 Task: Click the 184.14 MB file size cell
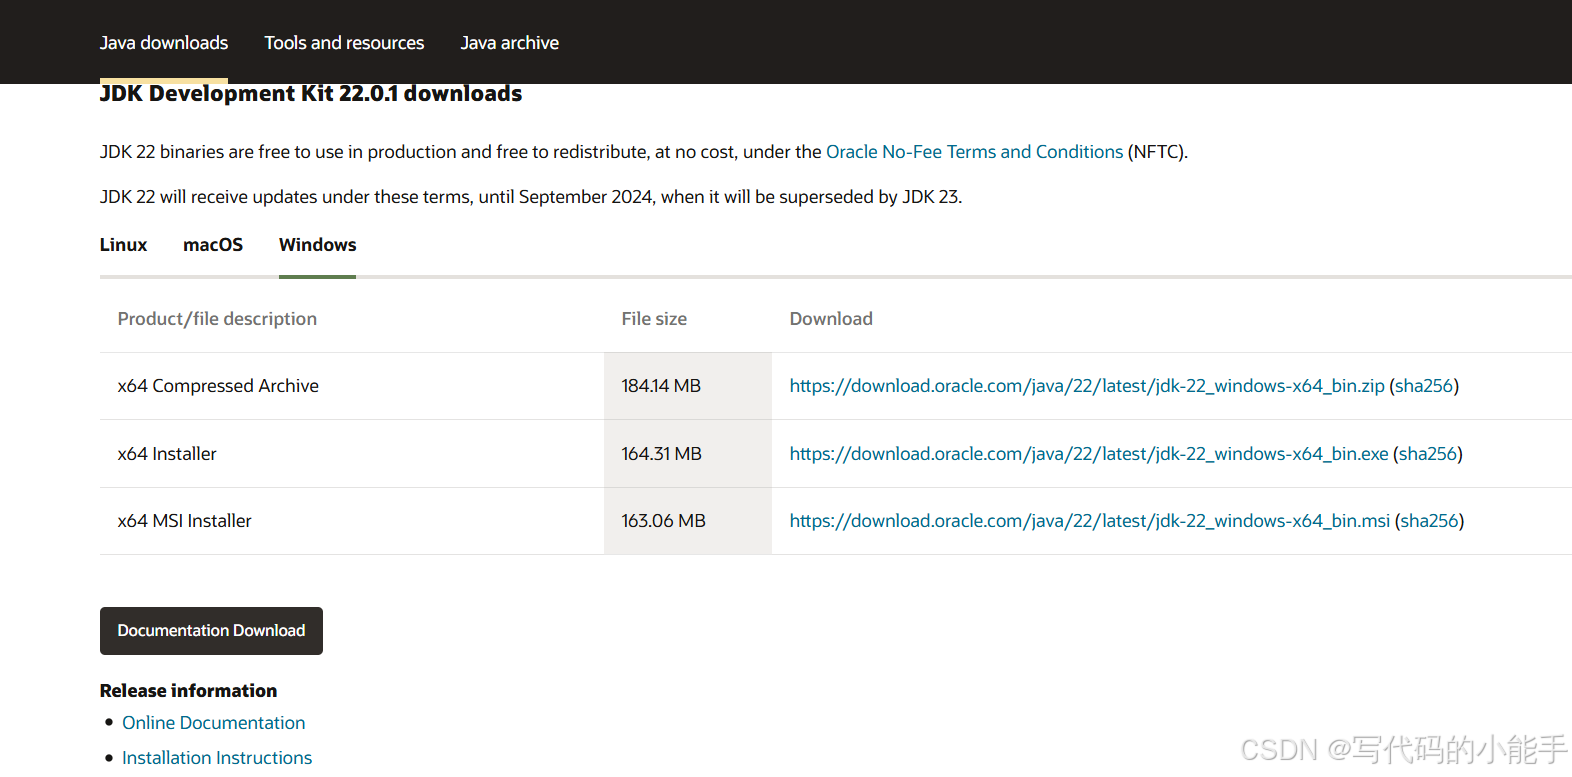pos(688,386)
